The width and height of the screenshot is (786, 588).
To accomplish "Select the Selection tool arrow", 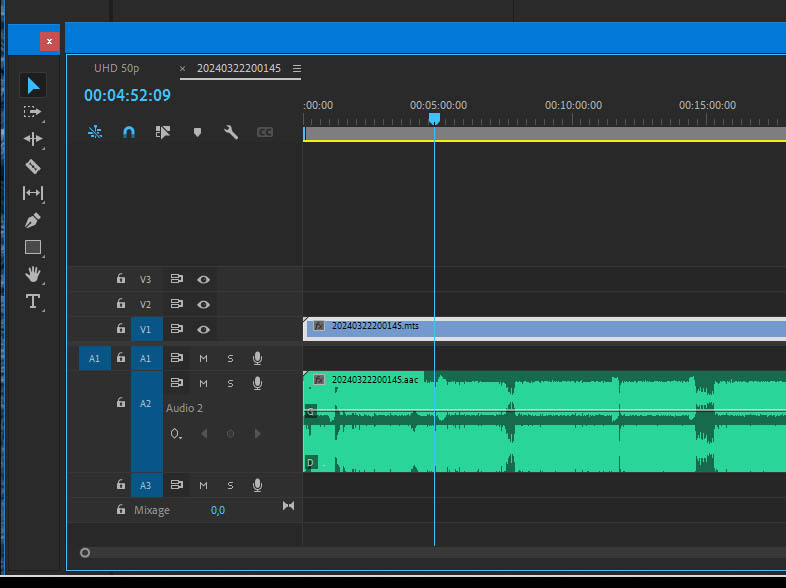I will (33, 86).
